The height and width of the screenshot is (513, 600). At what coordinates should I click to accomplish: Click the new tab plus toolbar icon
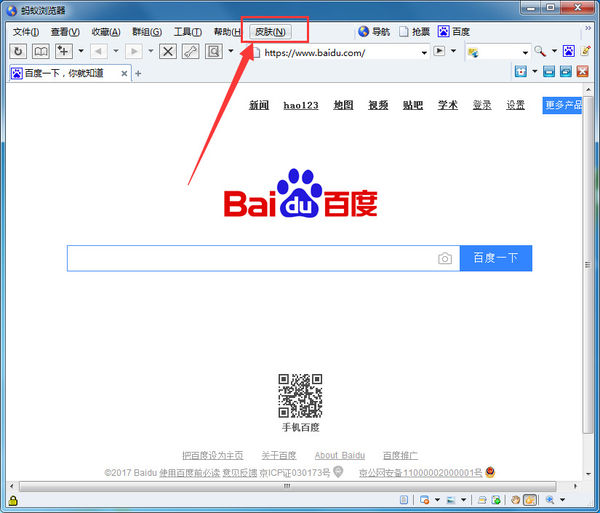pyautogui.click(x=64, y=51)
